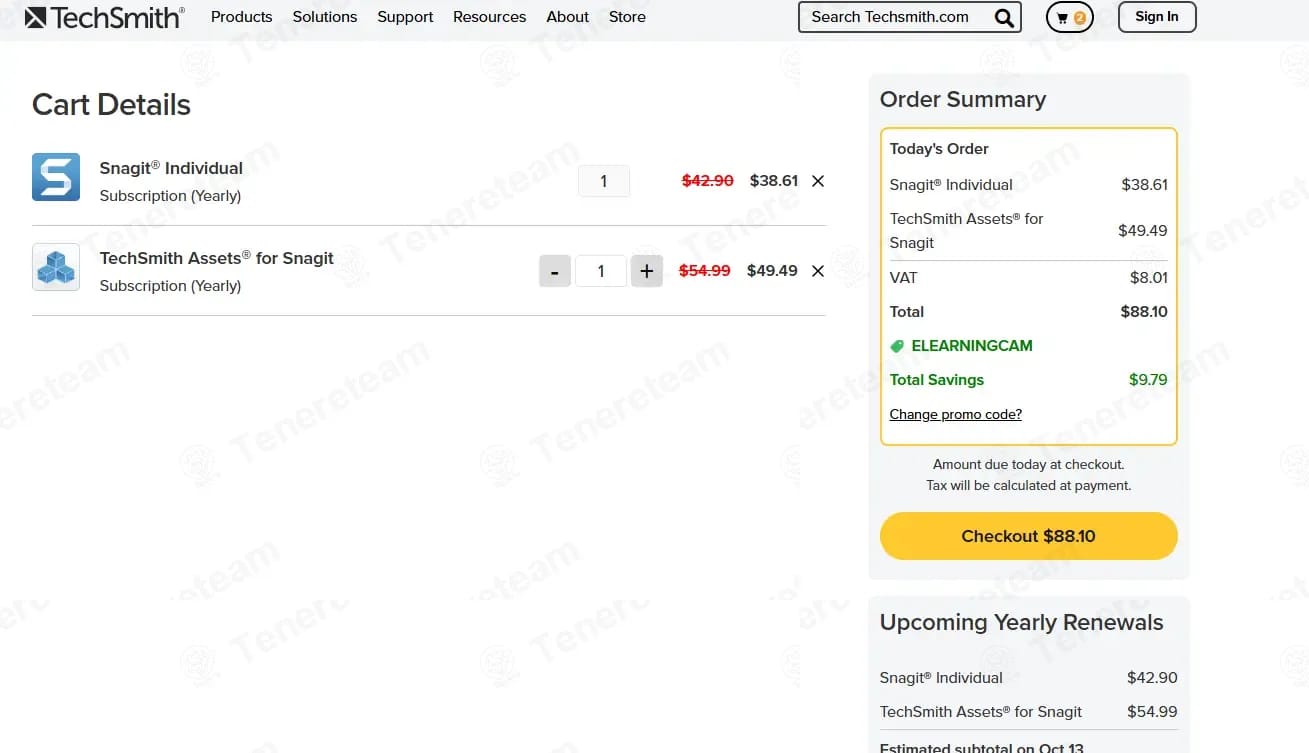This screenshot has height=753, width=1309.
Task: Click $49.49 price in Order Summary
Action: tap(1143, 231)
